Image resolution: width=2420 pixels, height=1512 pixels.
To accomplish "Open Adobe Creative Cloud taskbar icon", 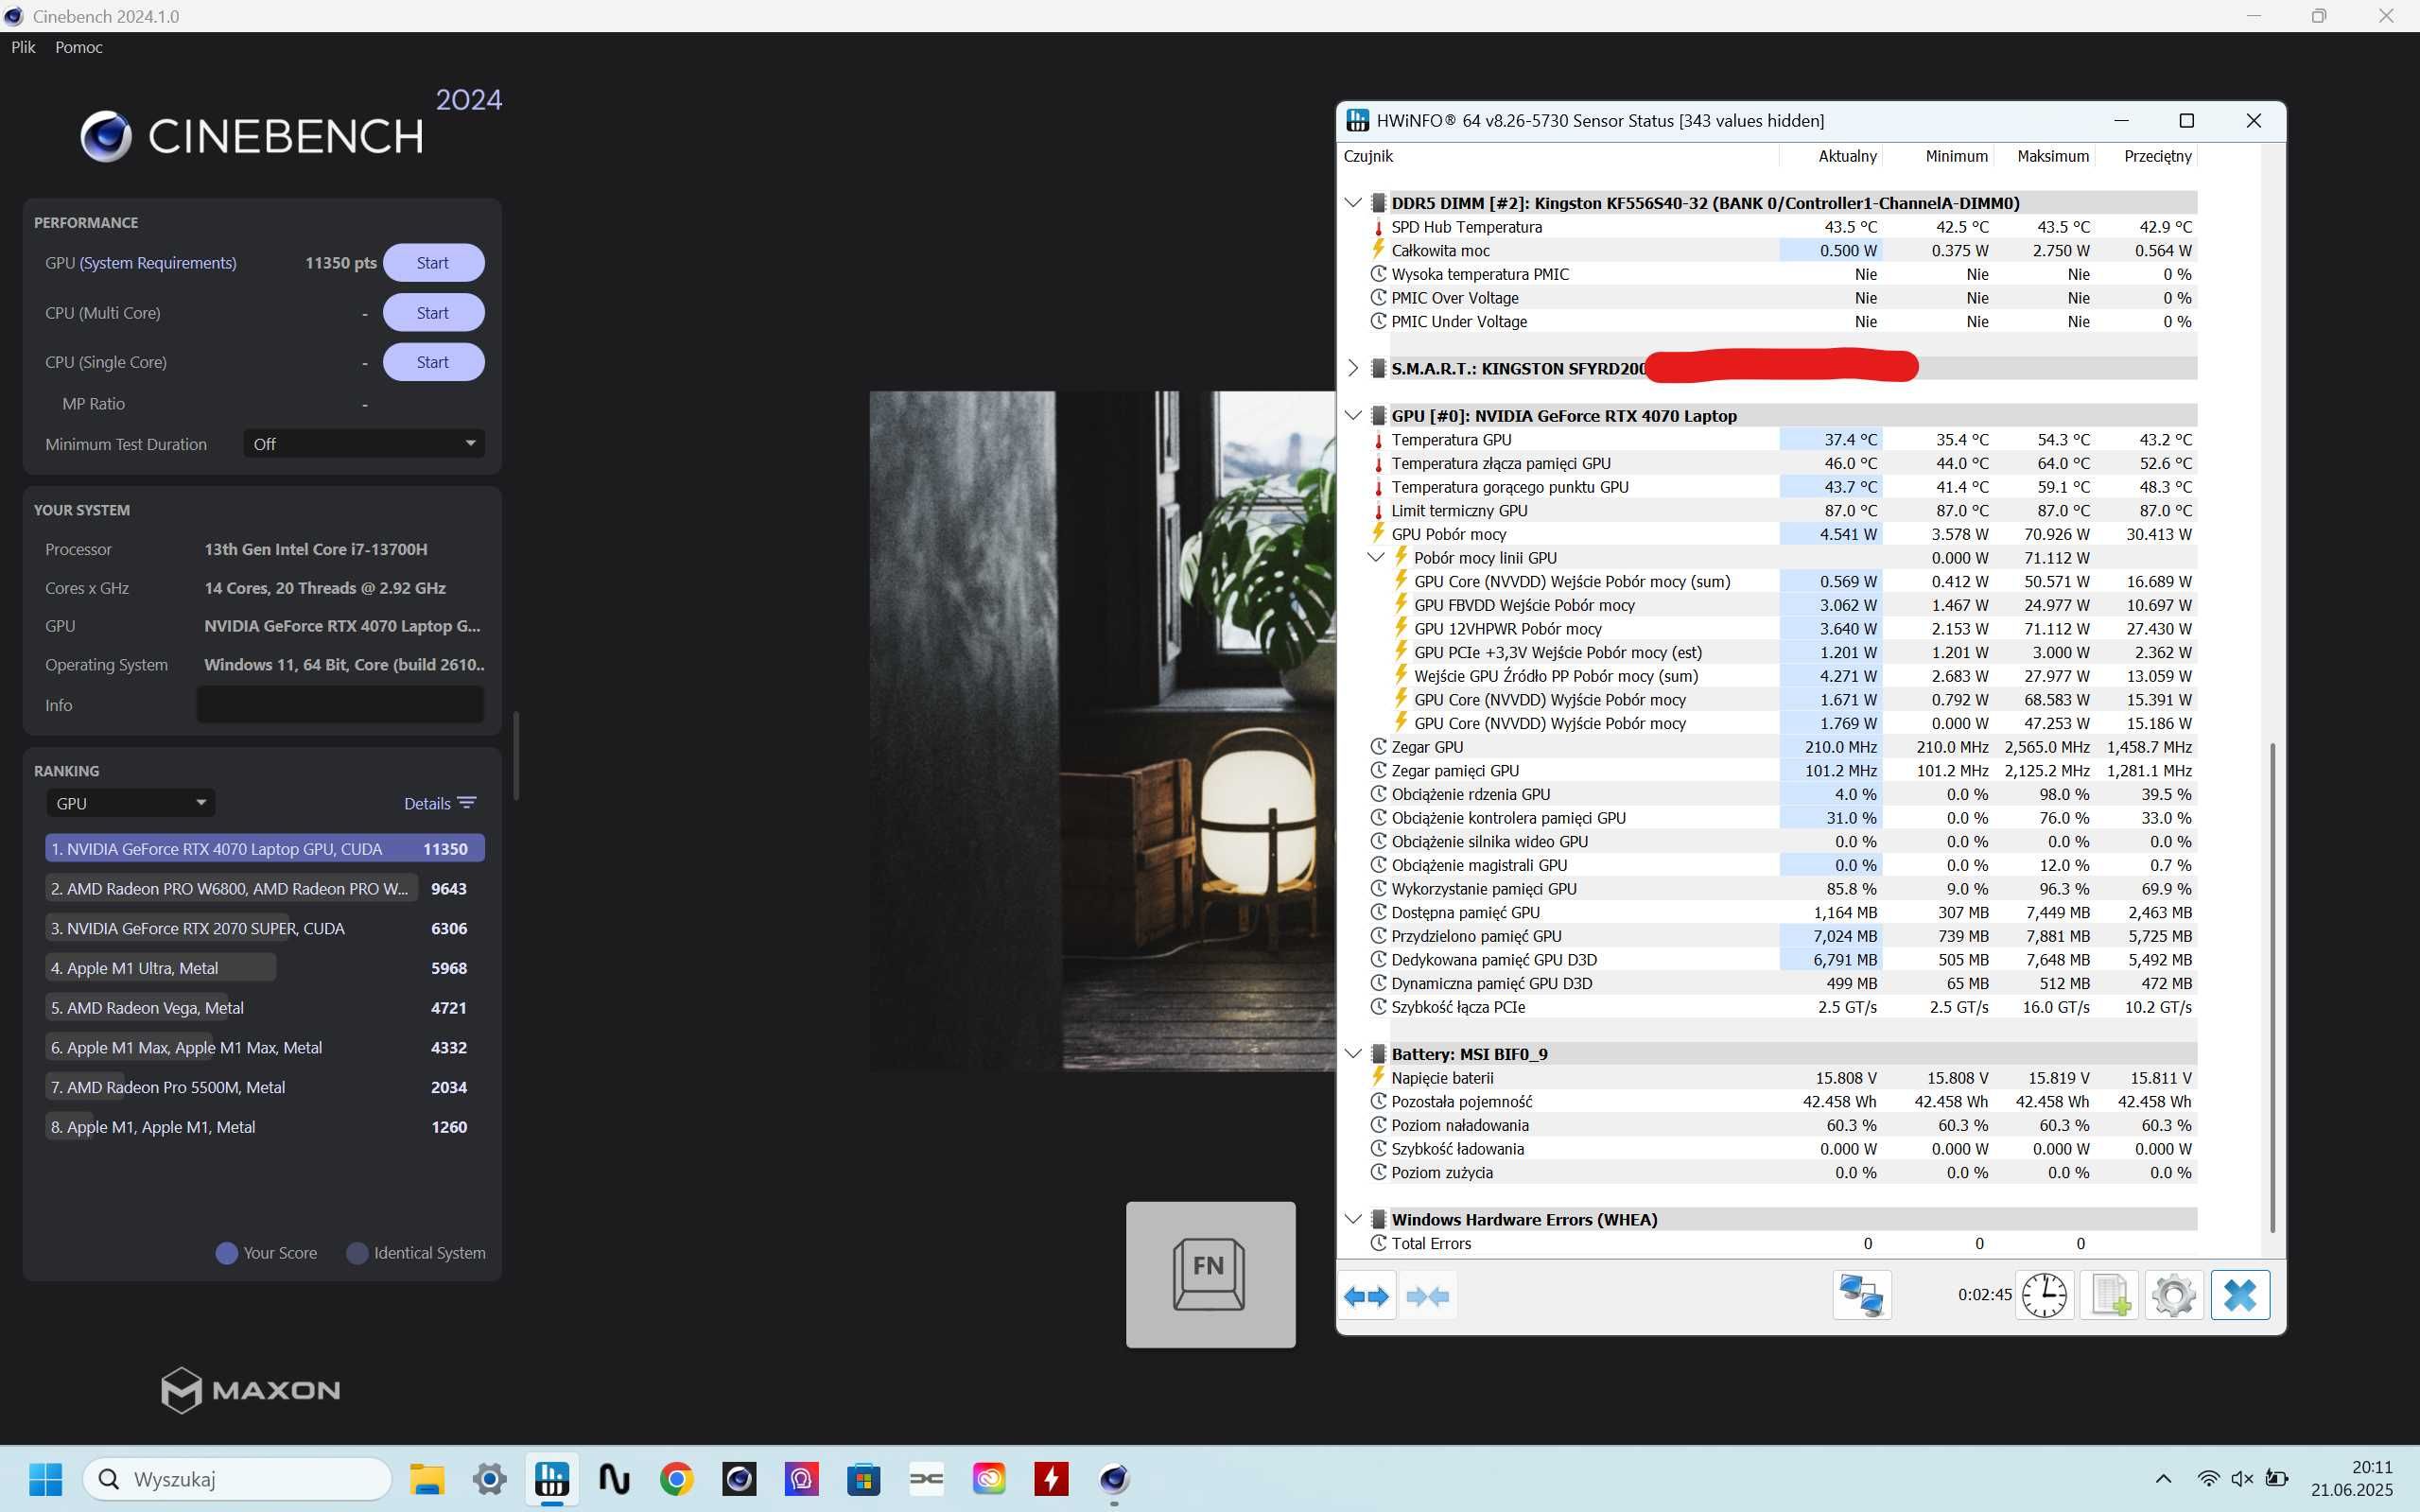I will [x=989, y=1479].
